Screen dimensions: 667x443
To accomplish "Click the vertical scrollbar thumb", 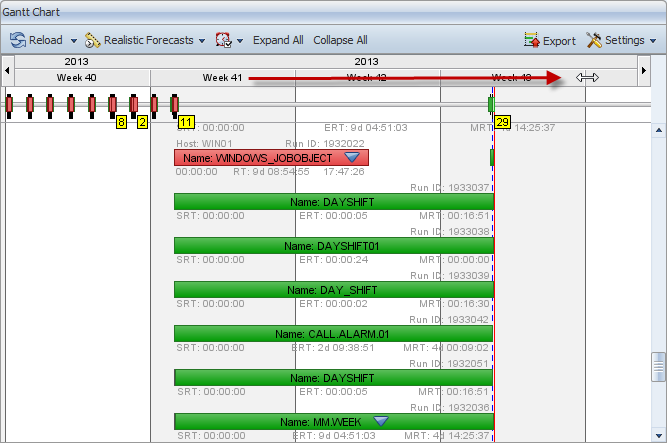I will 658,366.
